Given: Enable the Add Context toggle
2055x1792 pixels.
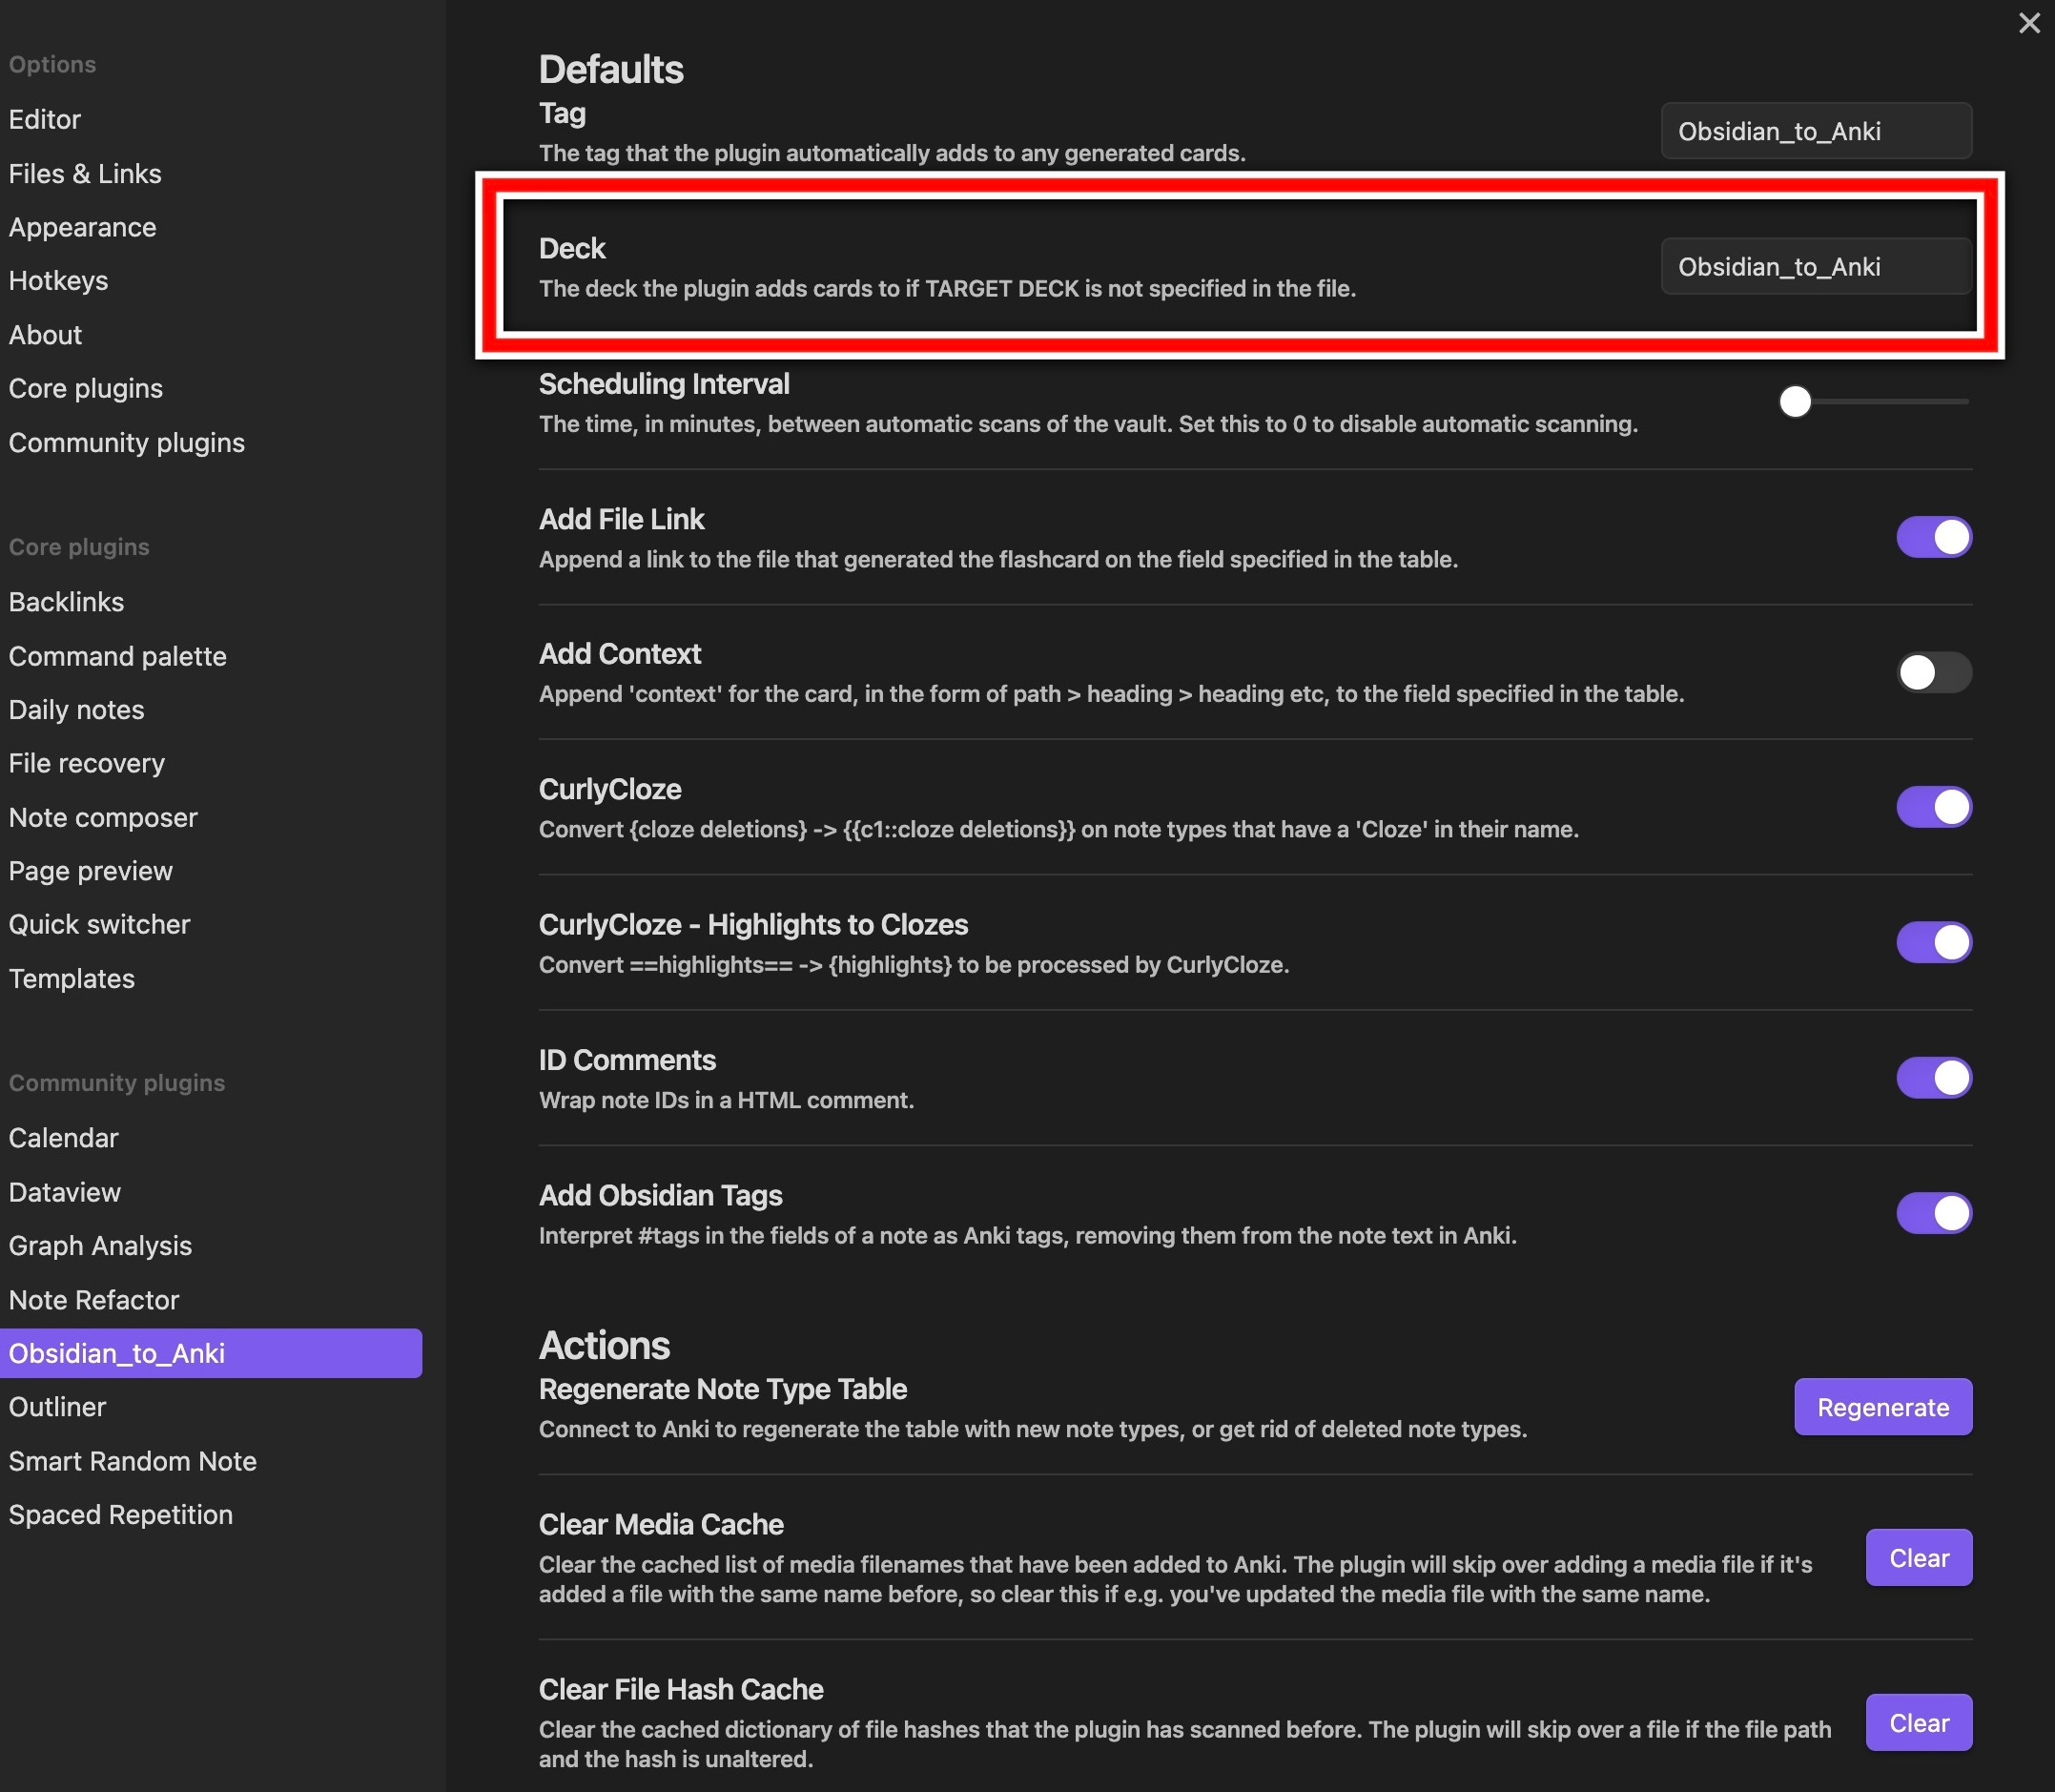Looking at the screenshot, I should point(1933,672).
